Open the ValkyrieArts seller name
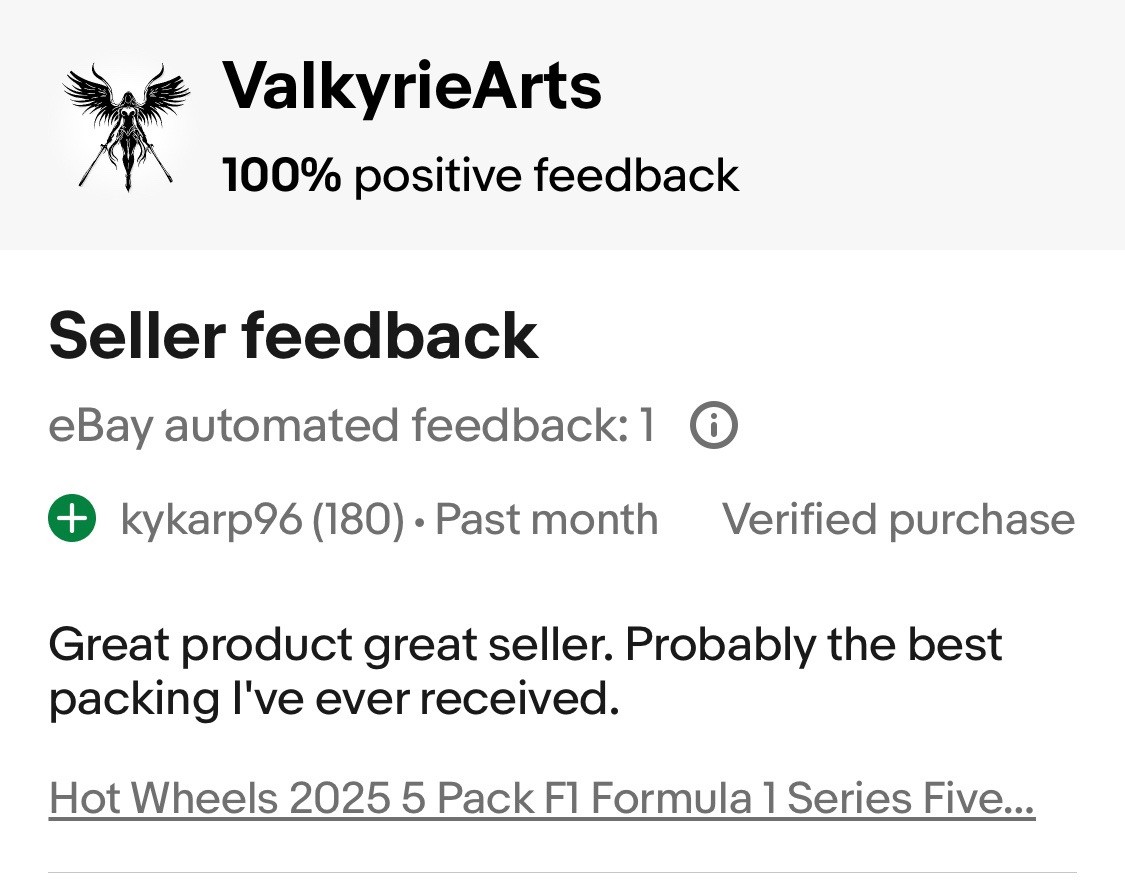Viewport: 1125px width, 883px height. click(412, 86)
